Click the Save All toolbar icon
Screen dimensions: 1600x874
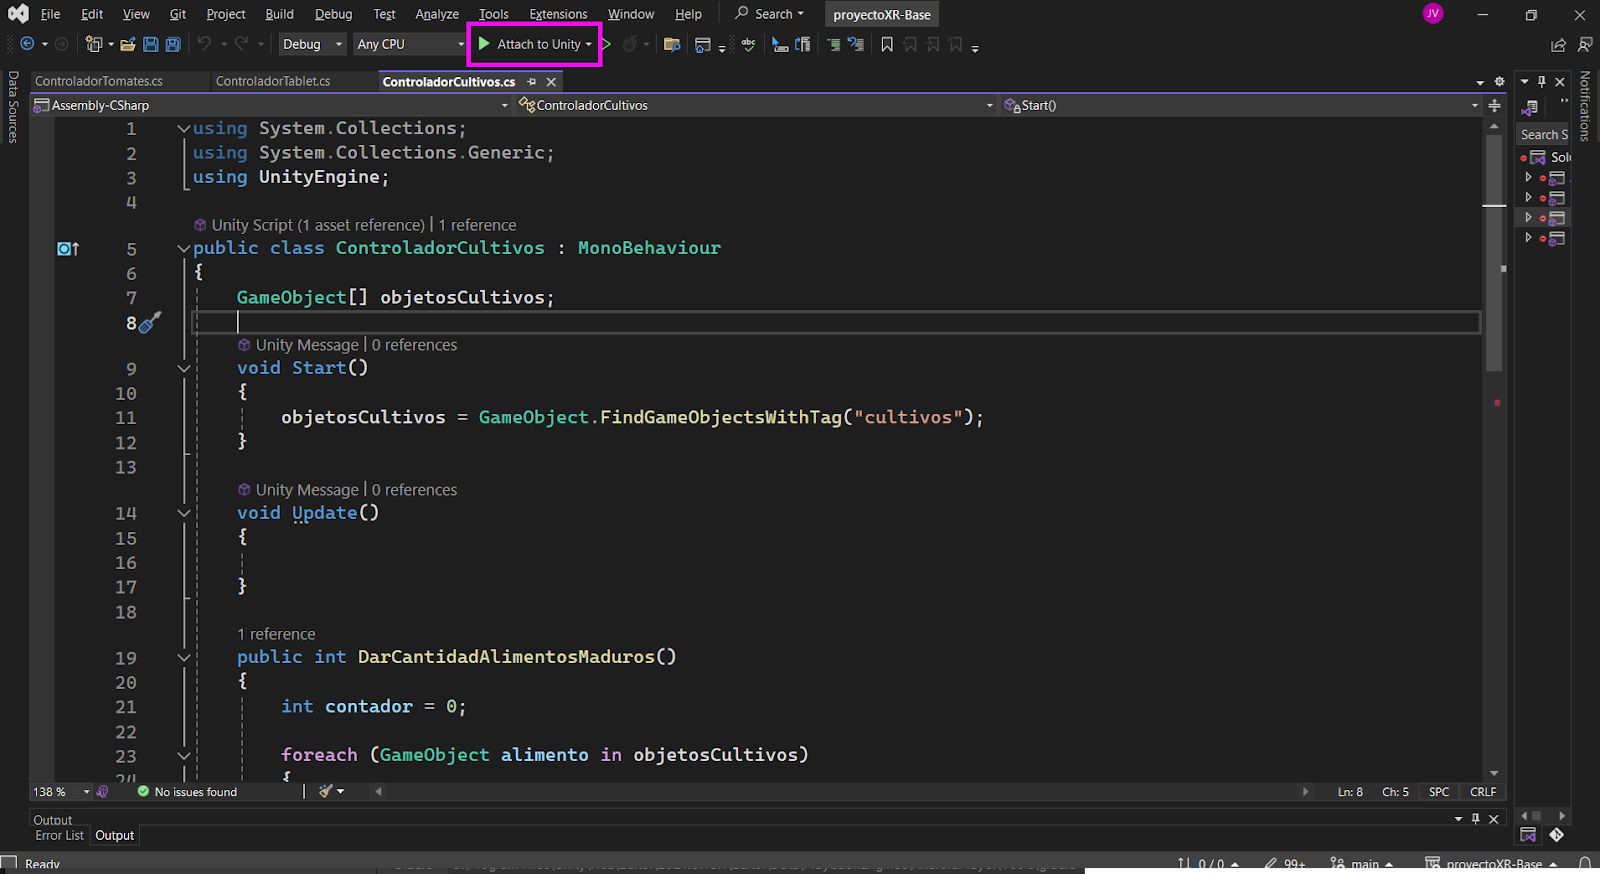coord(173,44)
